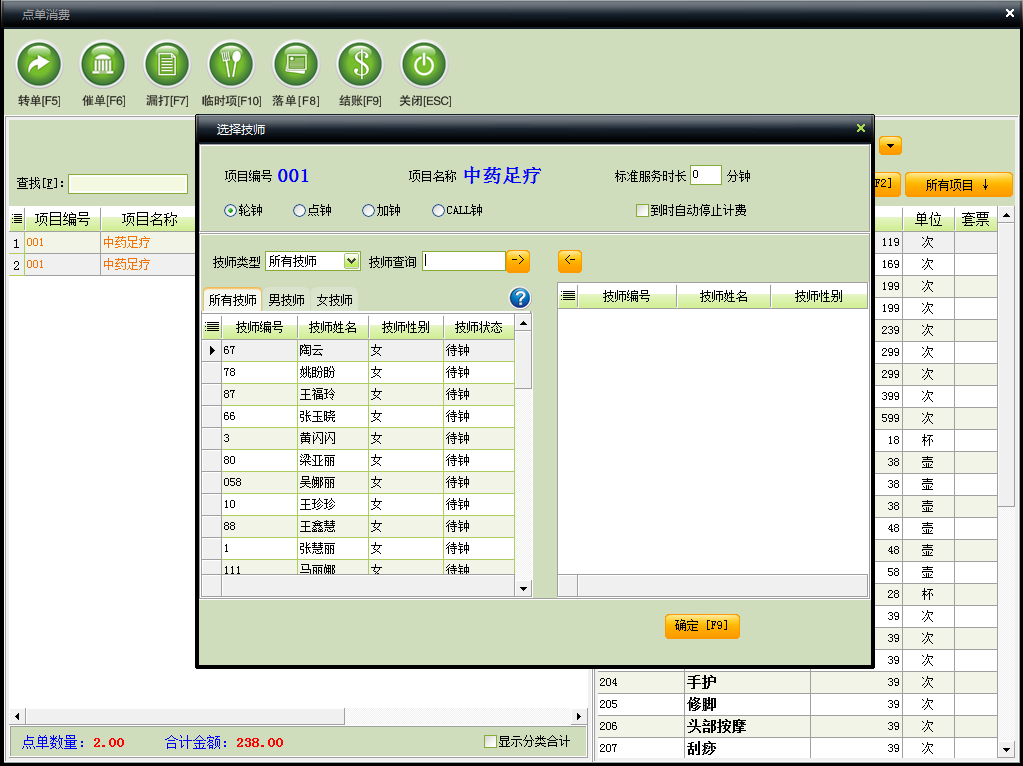Click the 关闭[ESC] power icon

click(424, 65)
